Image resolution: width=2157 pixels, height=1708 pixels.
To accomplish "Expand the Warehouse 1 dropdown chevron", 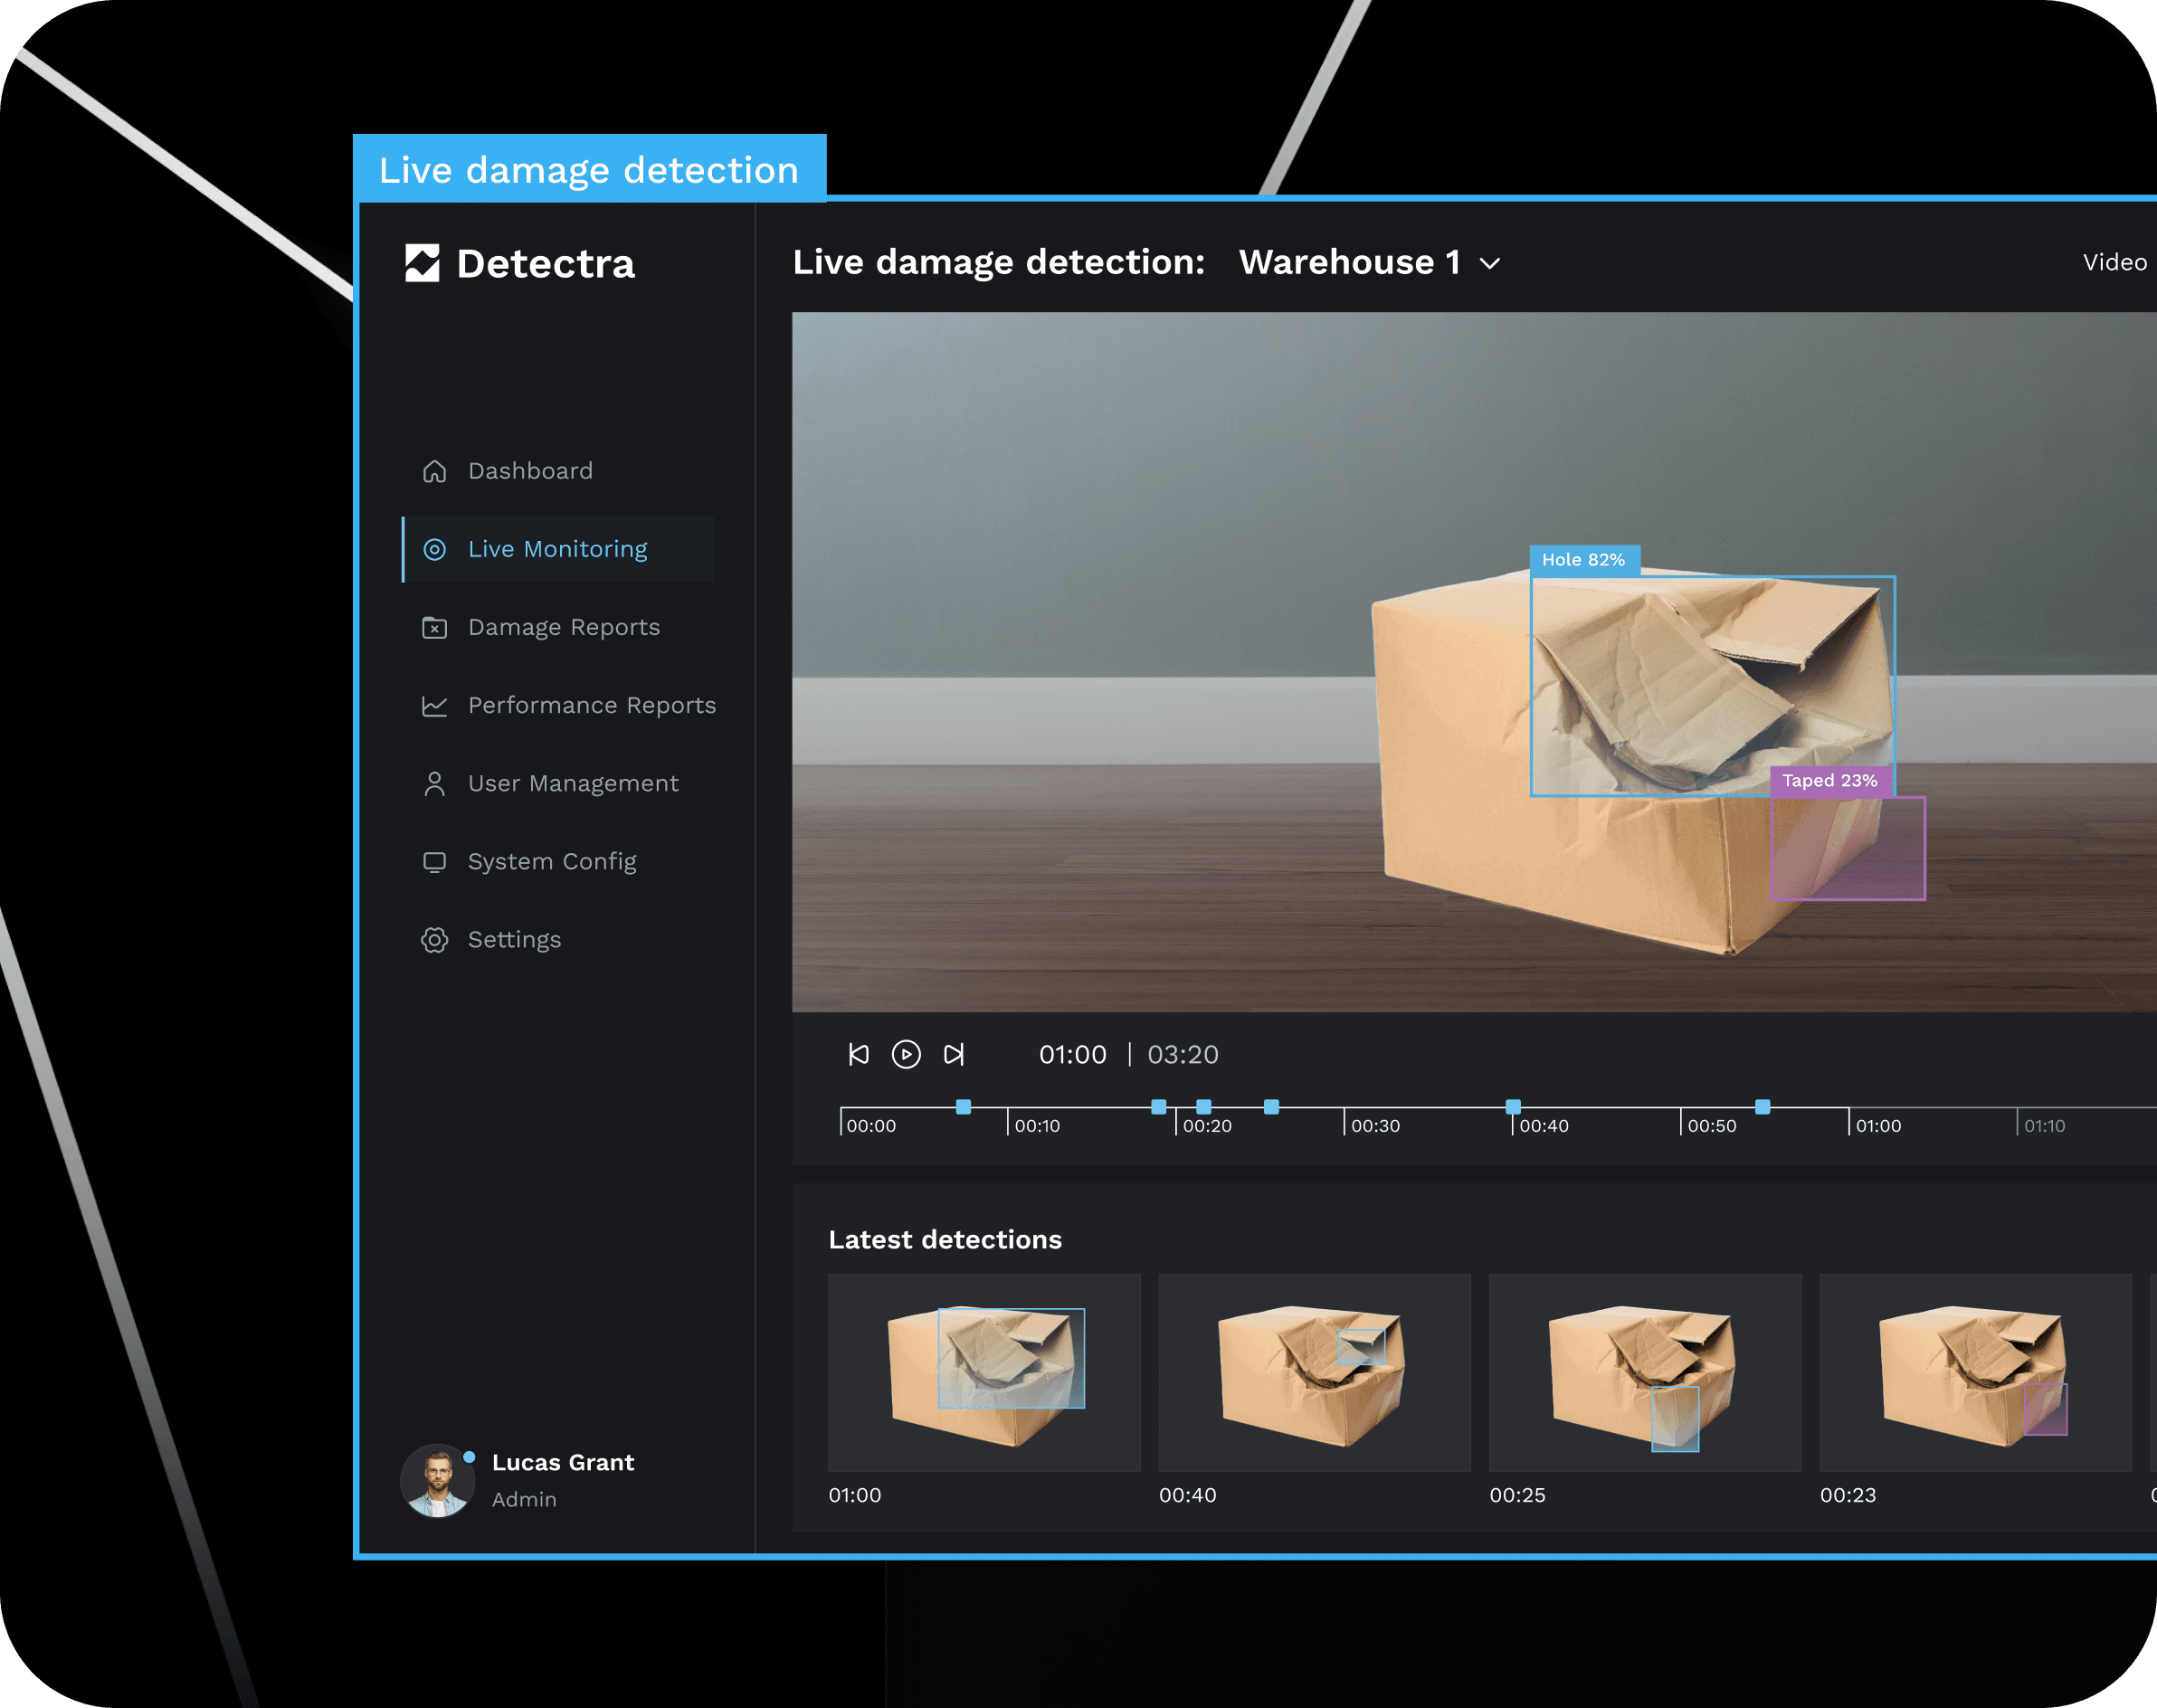I will pyautogui.click(x=1490, y=264).
